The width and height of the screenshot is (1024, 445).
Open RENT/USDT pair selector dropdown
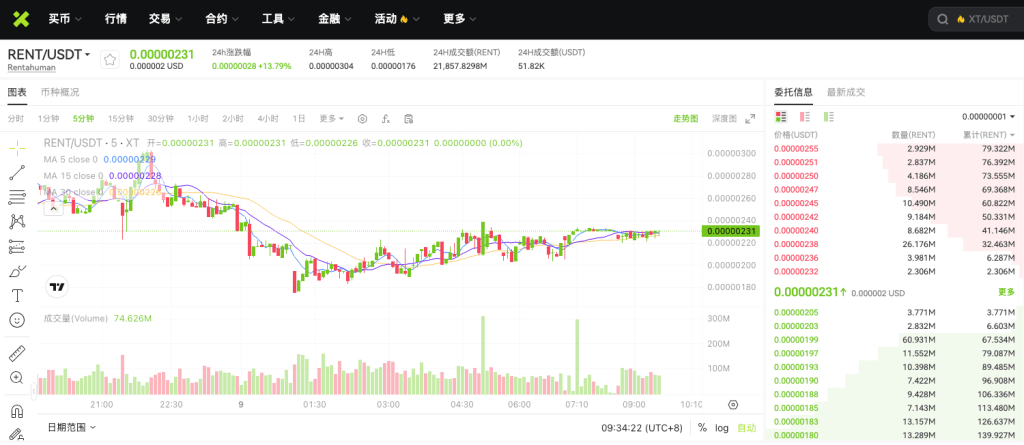tap(49, 54)
